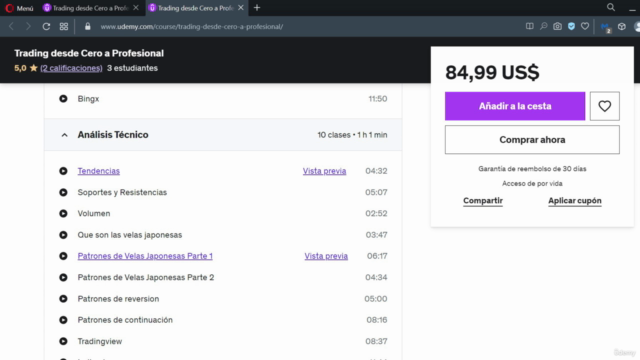640x360 pixels.
Task: Open the 2 calificaciones link
Action: coord(71,68)
